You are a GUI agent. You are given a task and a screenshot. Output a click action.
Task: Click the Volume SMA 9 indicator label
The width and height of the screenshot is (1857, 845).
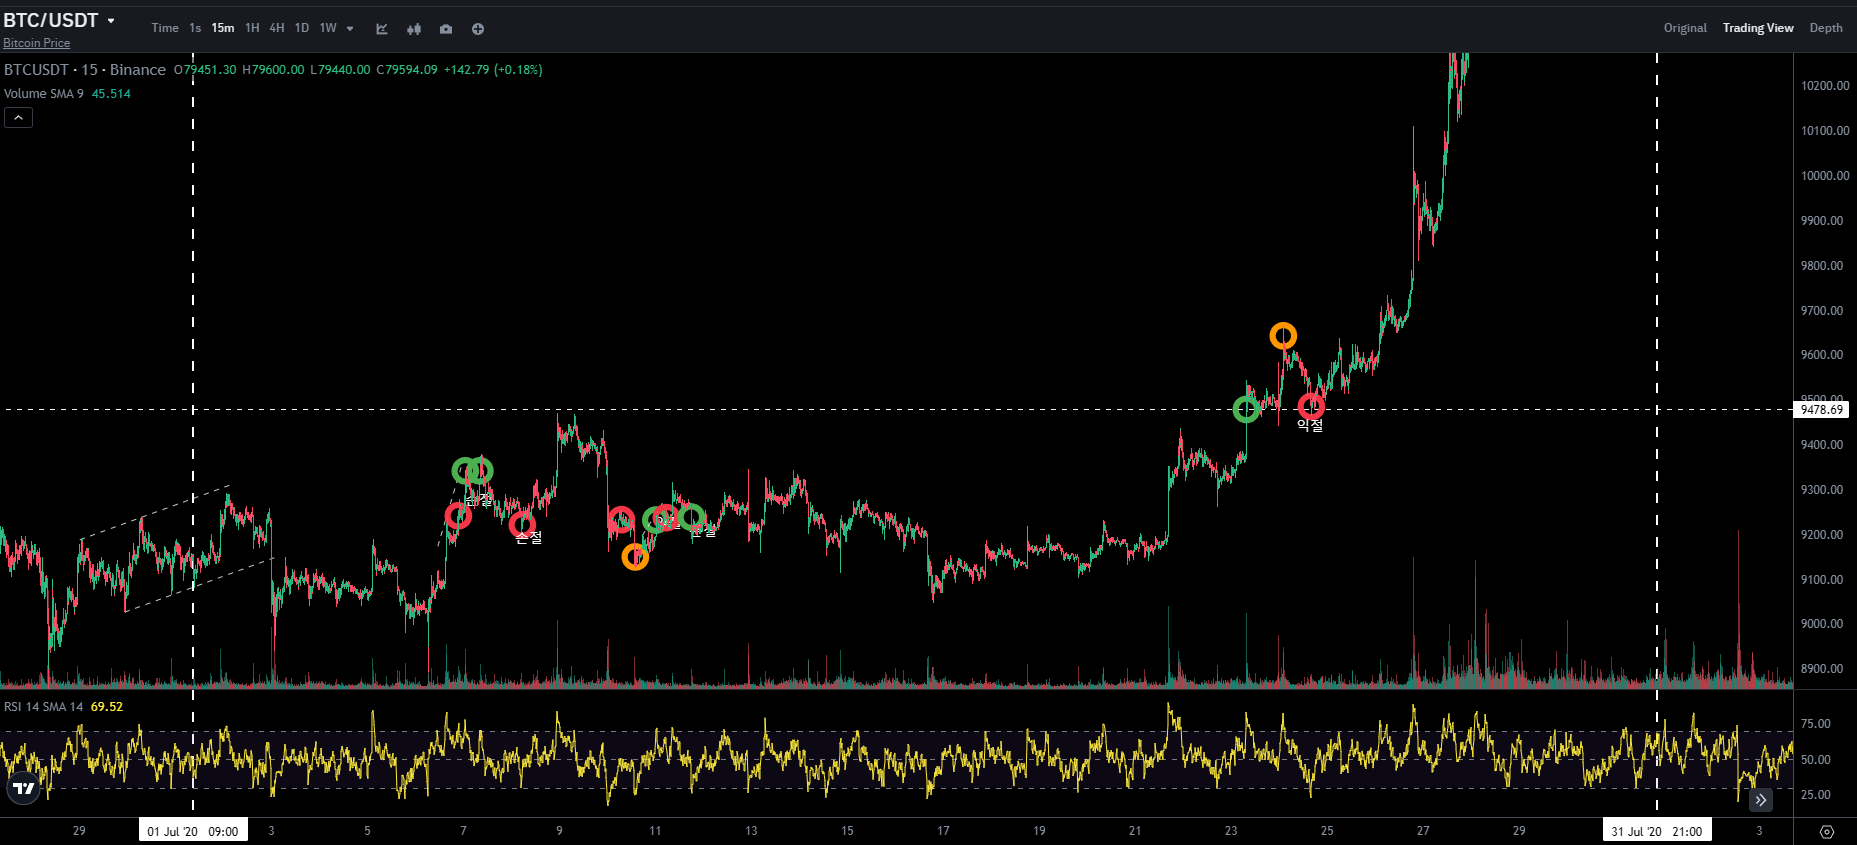[44, 94]
